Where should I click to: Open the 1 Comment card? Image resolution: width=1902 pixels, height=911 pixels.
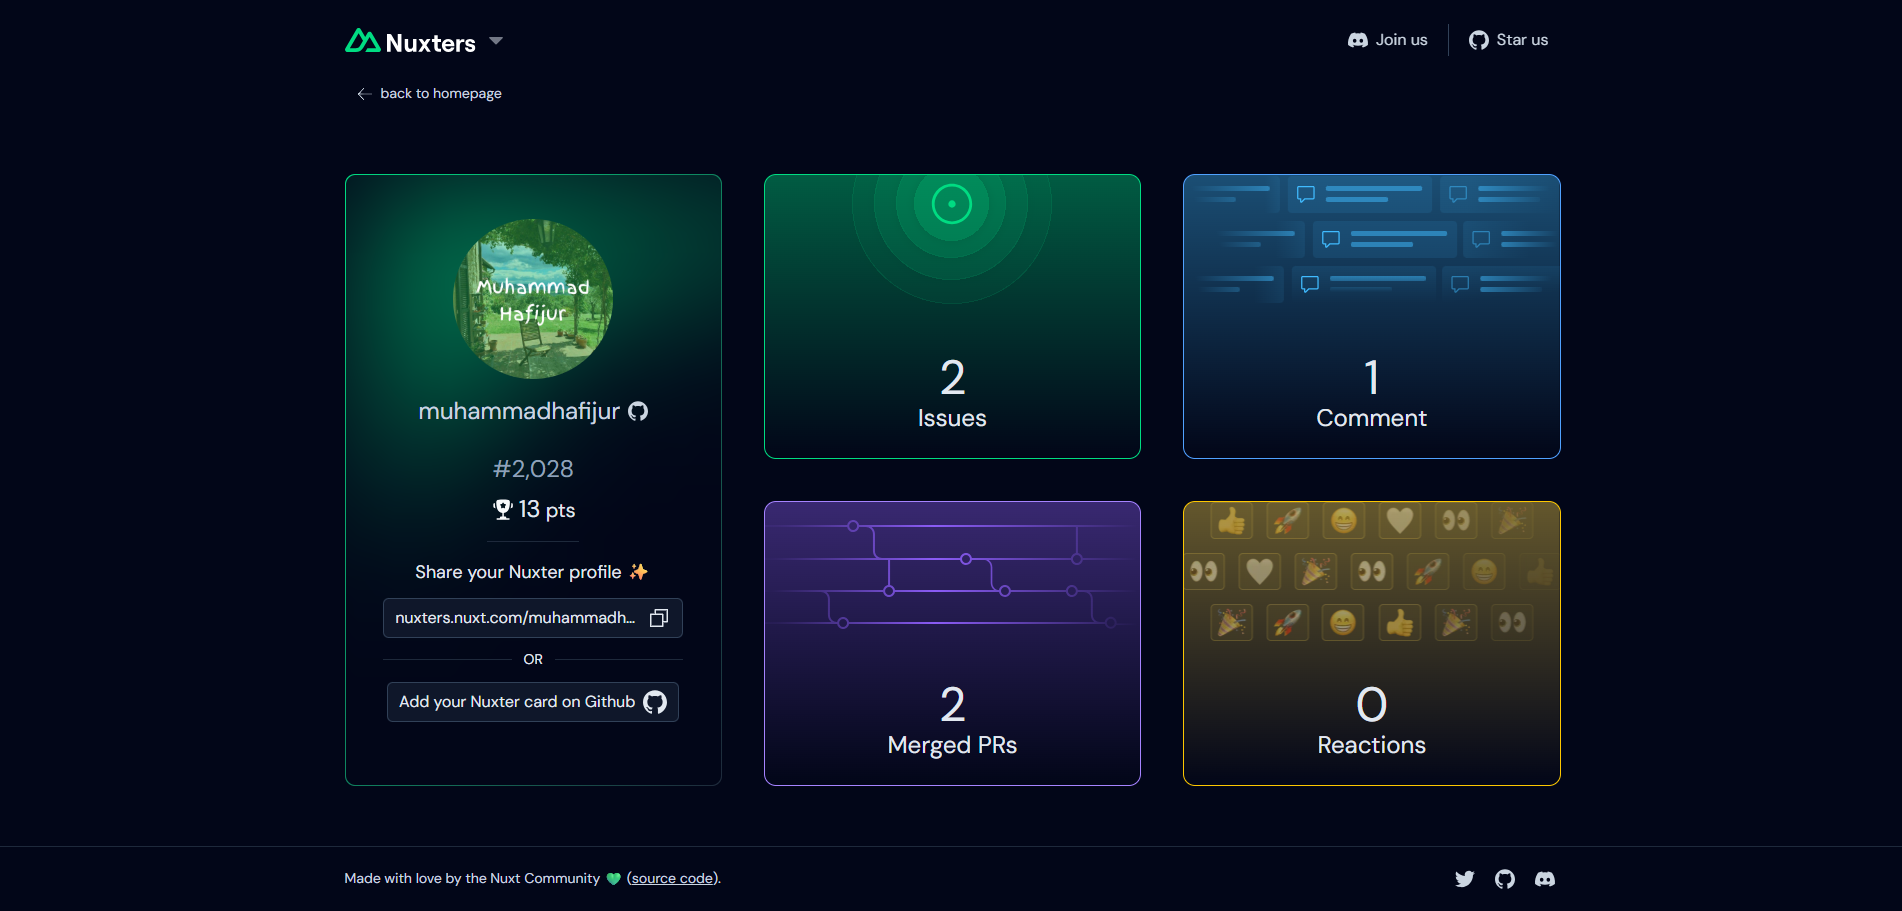[1371, 317]
